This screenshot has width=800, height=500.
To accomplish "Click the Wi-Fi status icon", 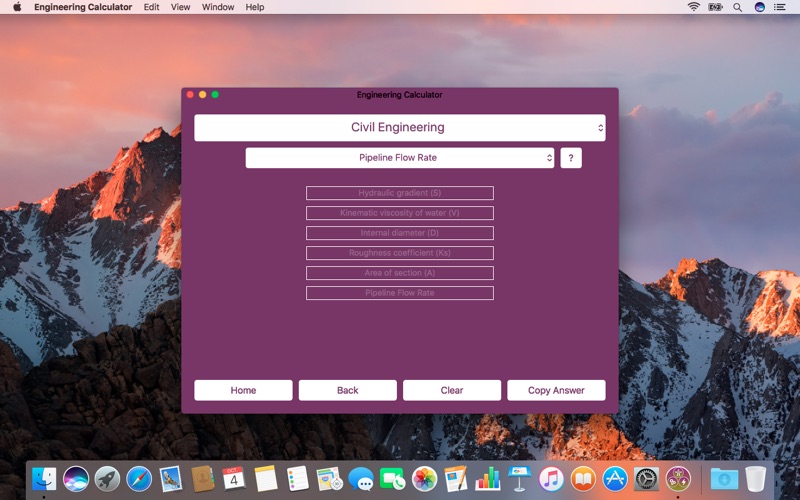I will coord(693,7).
